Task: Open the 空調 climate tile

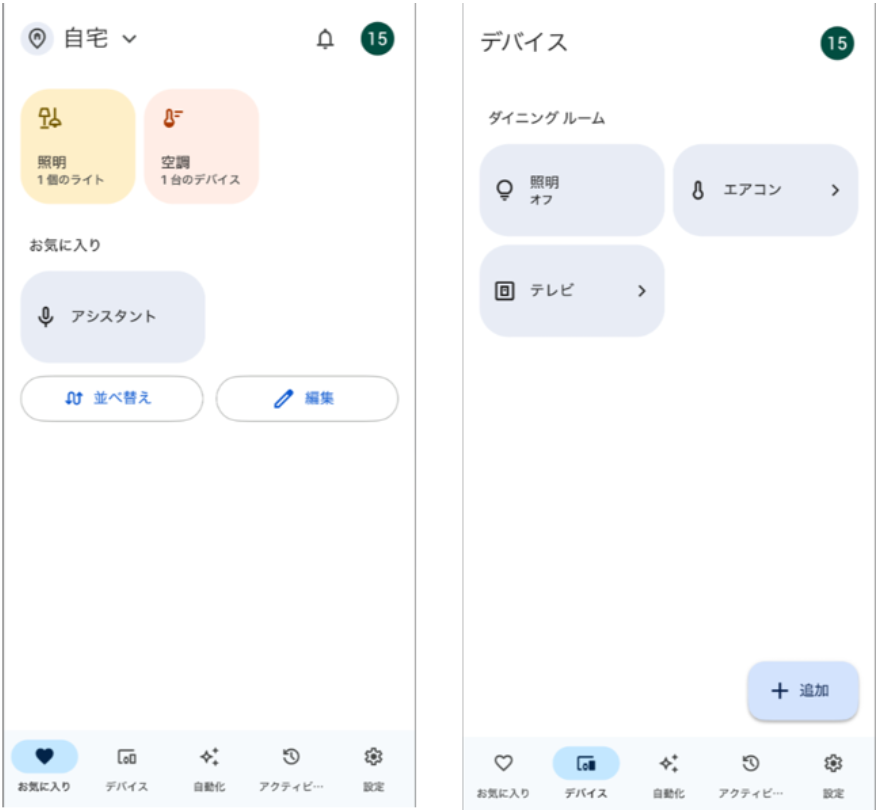Action: (201, 146)
